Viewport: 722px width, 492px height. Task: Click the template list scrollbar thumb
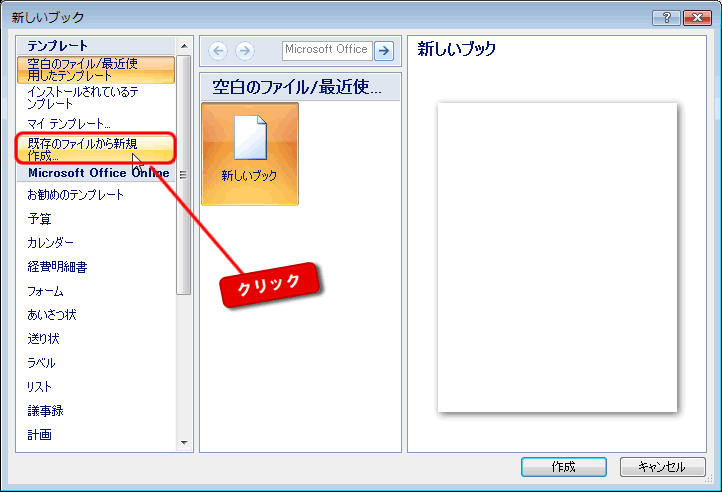[184, 175]
